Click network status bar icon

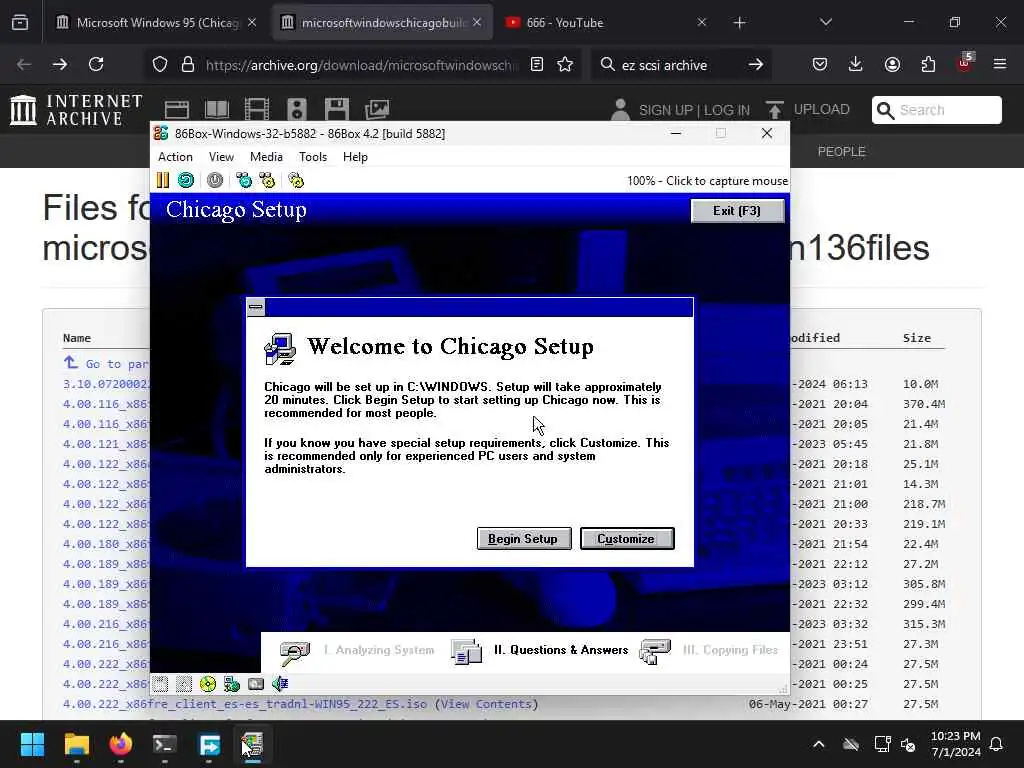[x=232, y=684]
